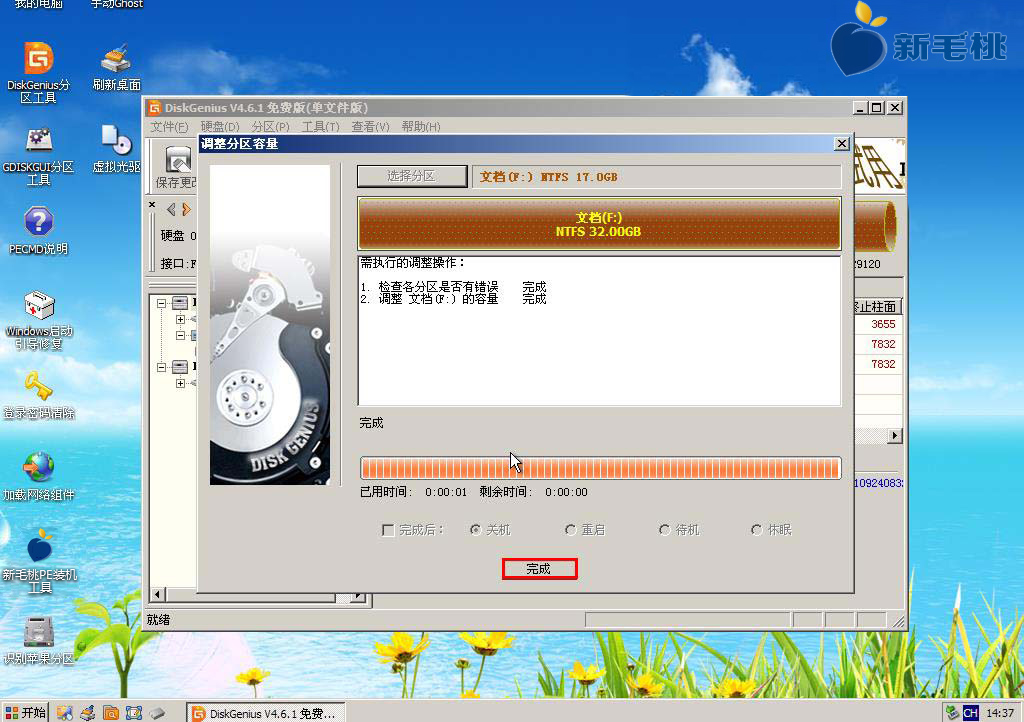Click the network tray icon beside CH
Screen dimensions: 1024x722
coord(952,713)
